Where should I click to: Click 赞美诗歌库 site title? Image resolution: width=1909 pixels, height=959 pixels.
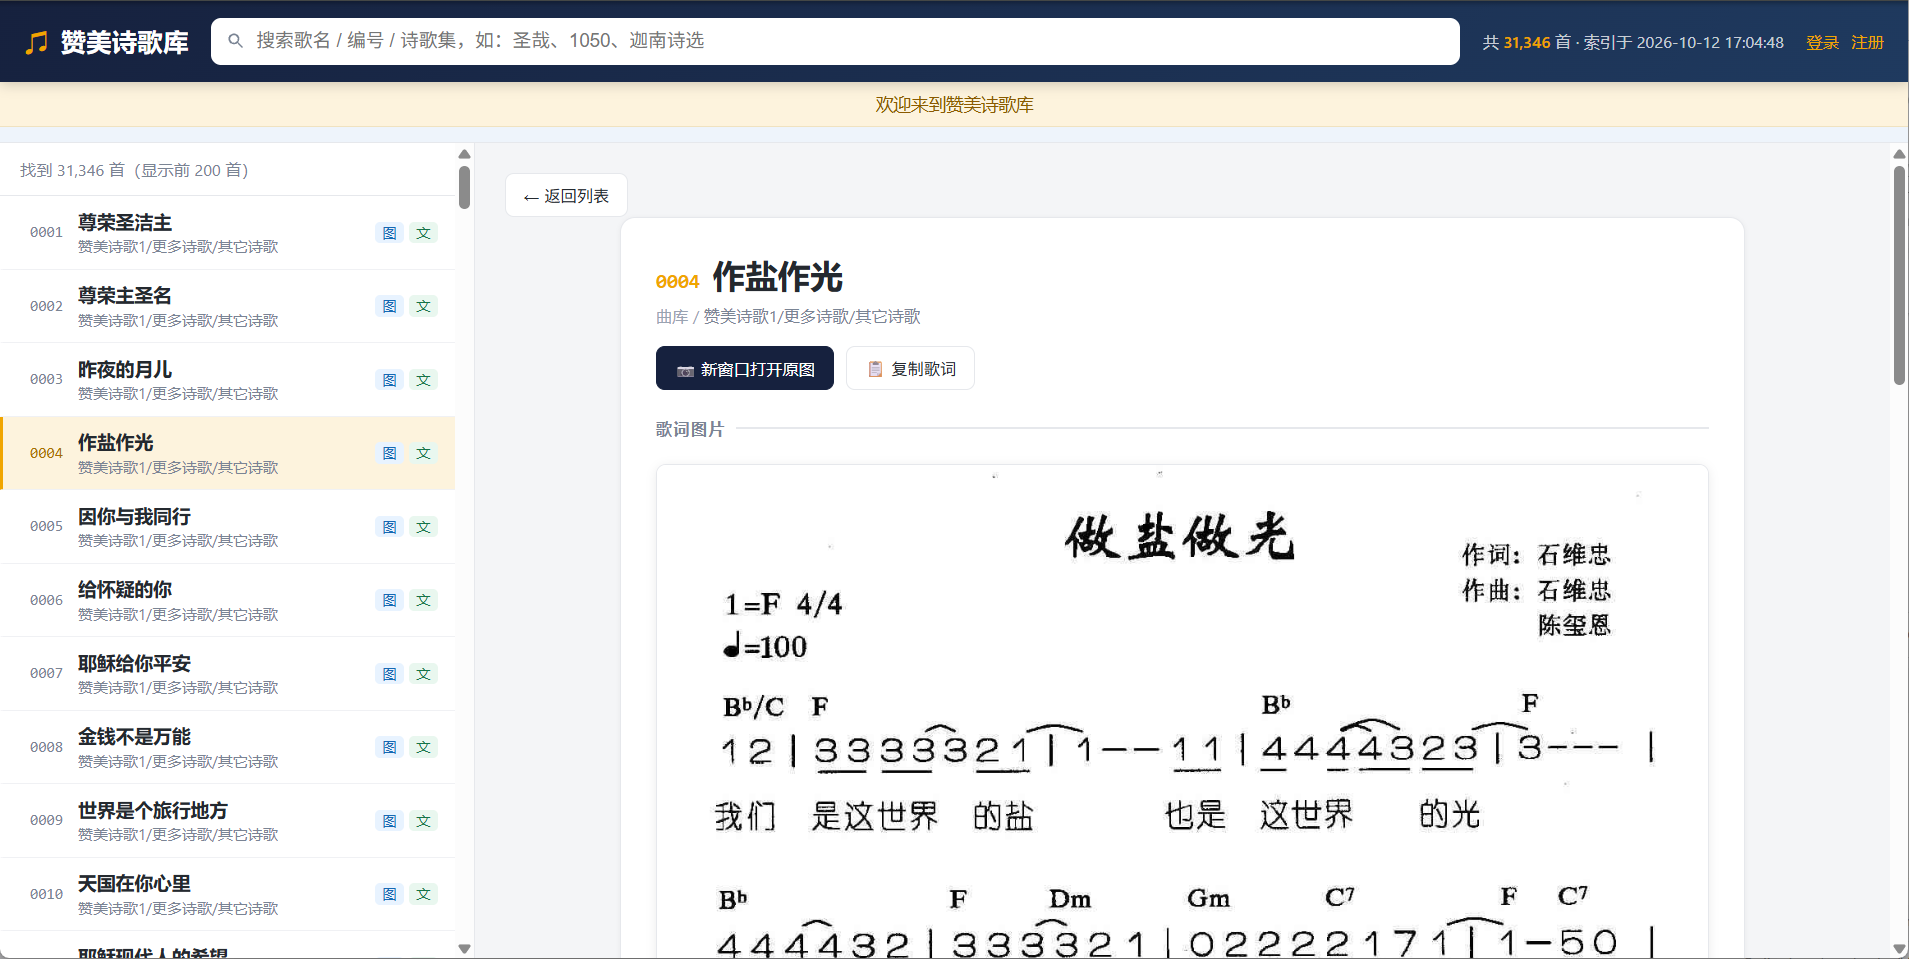124,42
